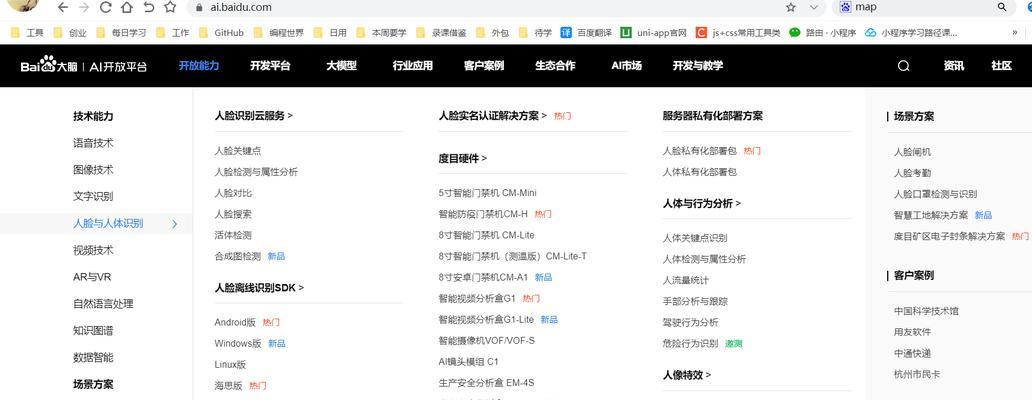Open the 开发与教学 nav menu

pyautogui.click(x=698, y=66)
